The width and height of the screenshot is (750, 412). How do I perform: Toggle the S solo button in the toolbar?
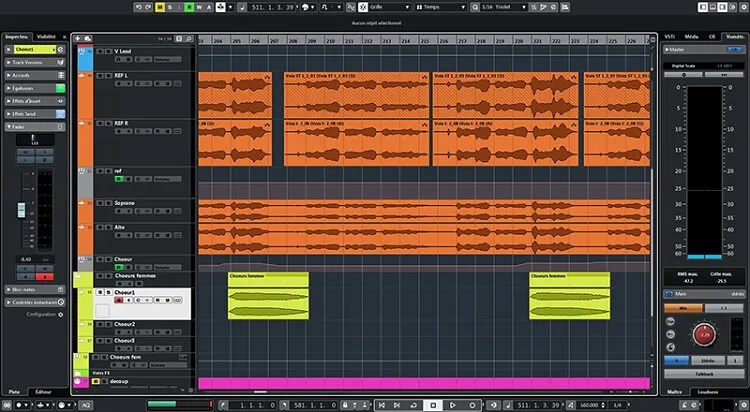(170, 6)
